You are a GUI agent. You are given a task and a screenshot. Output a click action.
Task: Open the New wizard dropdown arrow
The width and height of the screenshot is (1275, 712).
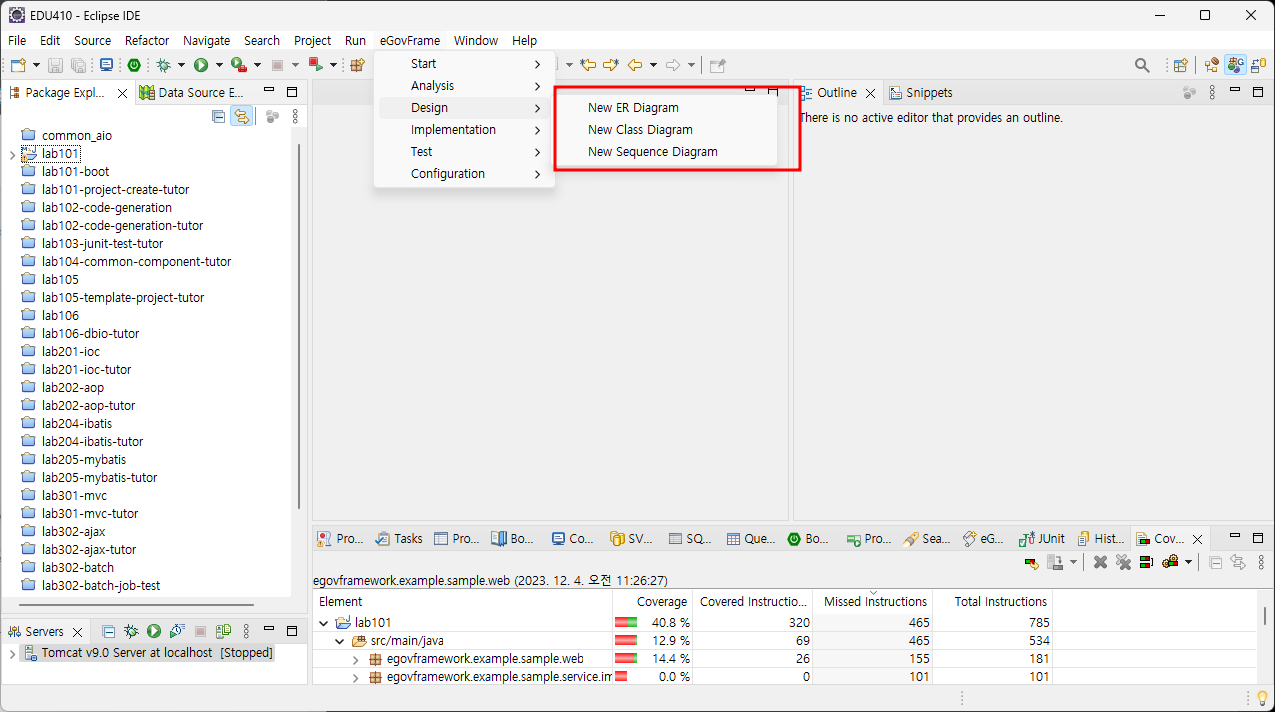(36, 65)
